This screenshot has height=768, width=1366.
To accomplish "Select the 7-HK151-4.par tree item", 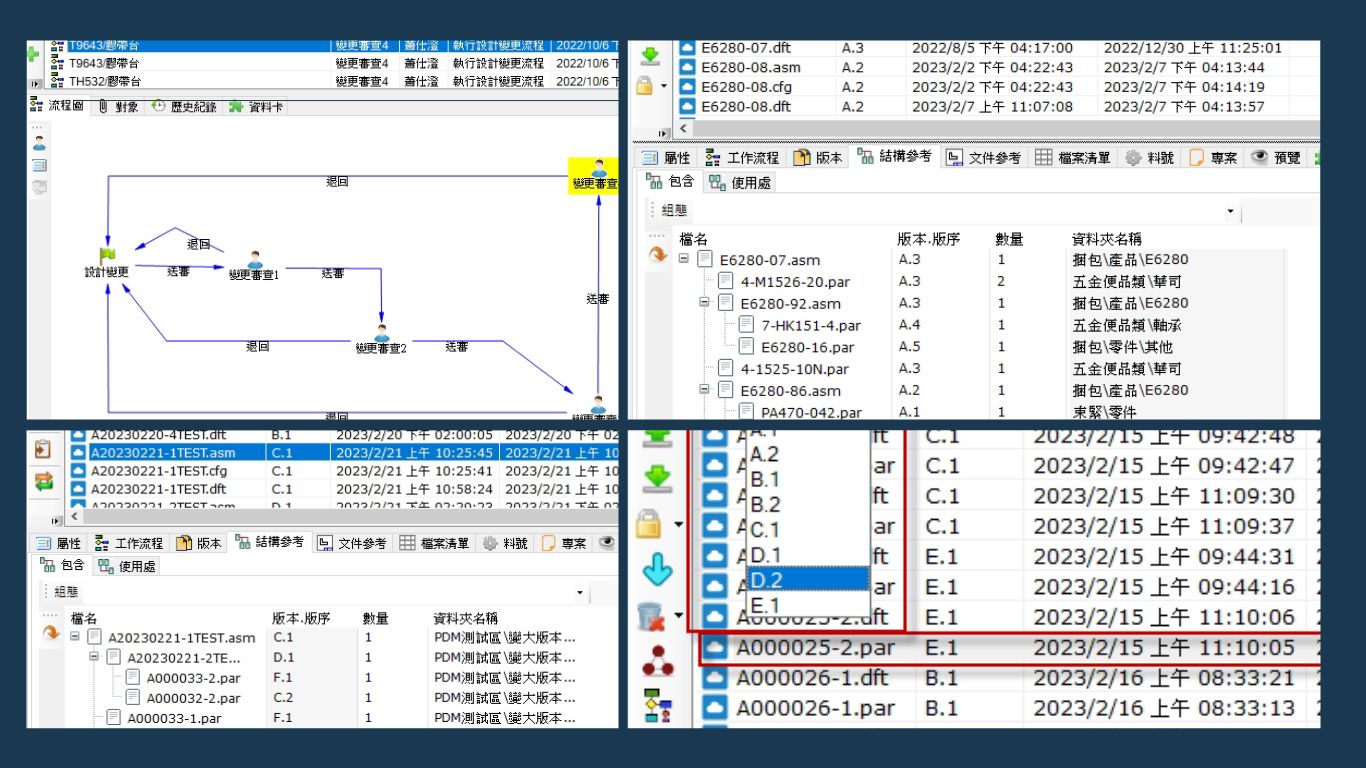I will (810, 325).
